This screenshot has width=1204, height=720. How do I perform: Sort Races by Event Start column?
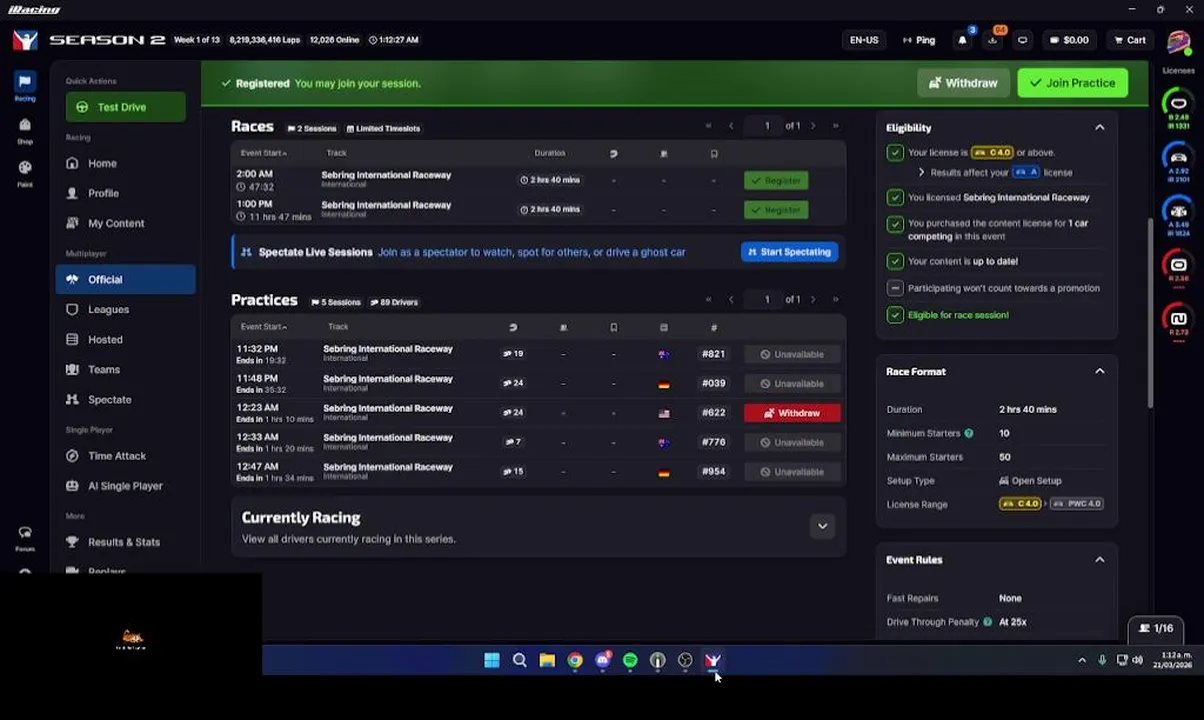point(264,153)
